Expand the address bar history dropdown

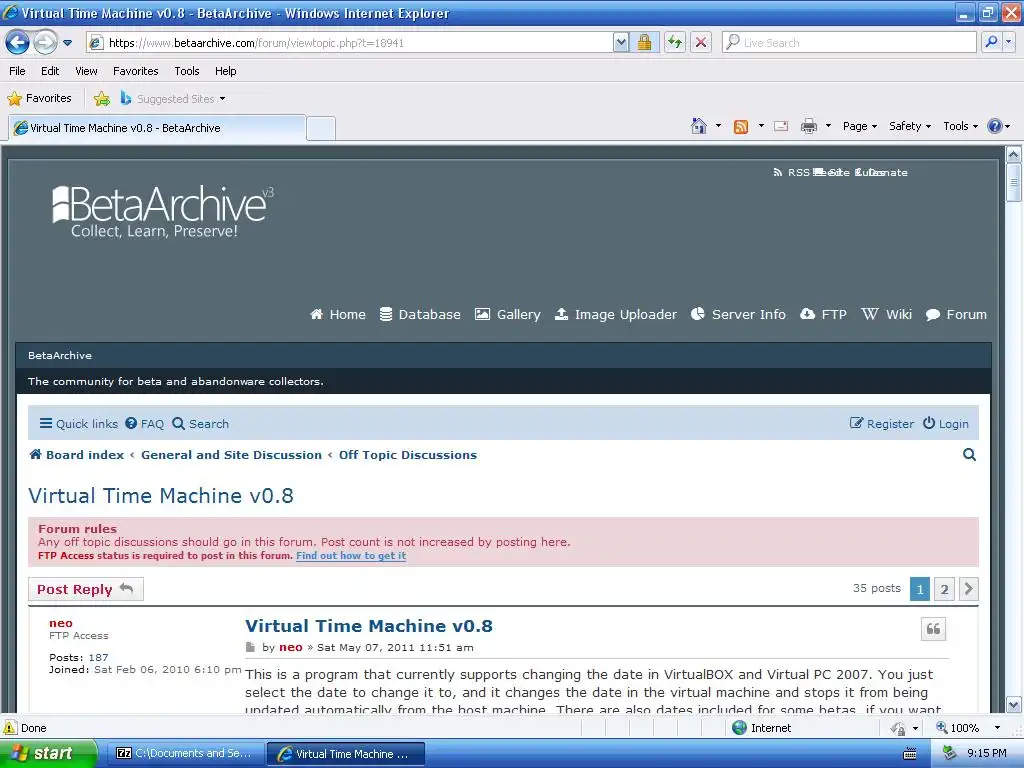[621, 43]
